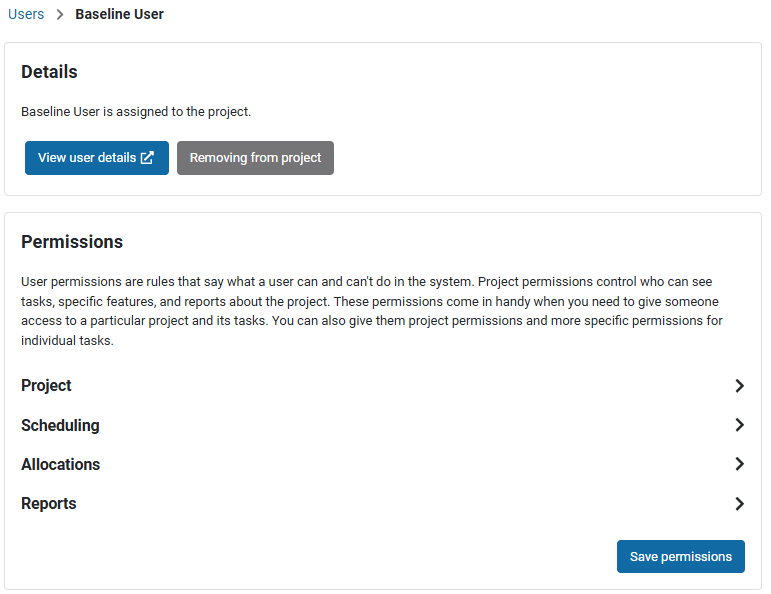771x594 pixels.
Task: Expand the Project permissions chevron
Action: [x=739, y=386]
